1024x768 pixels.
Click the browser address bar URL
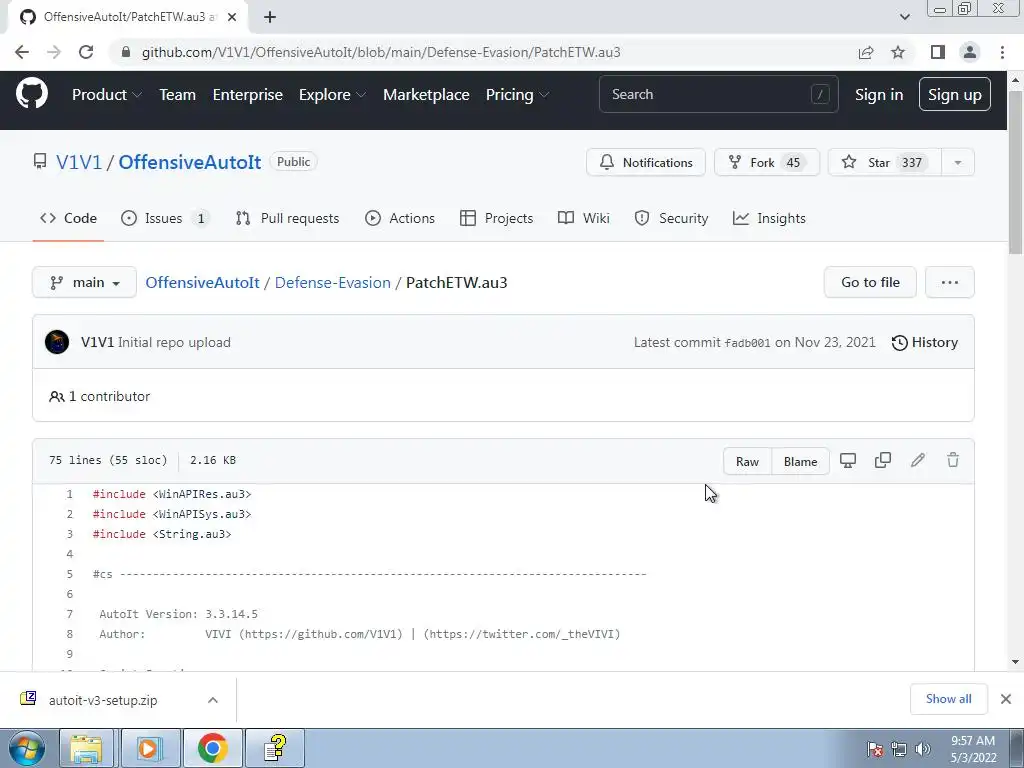point(381,52)
